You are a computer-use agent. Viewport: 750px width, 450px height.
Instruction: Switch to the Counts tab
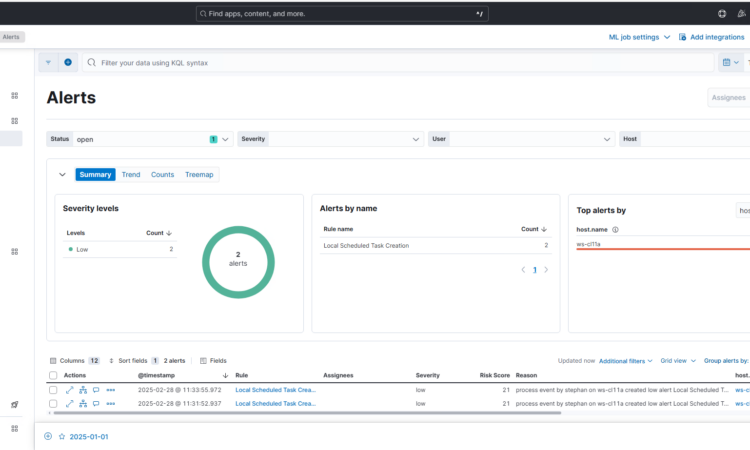coord(163,175)
